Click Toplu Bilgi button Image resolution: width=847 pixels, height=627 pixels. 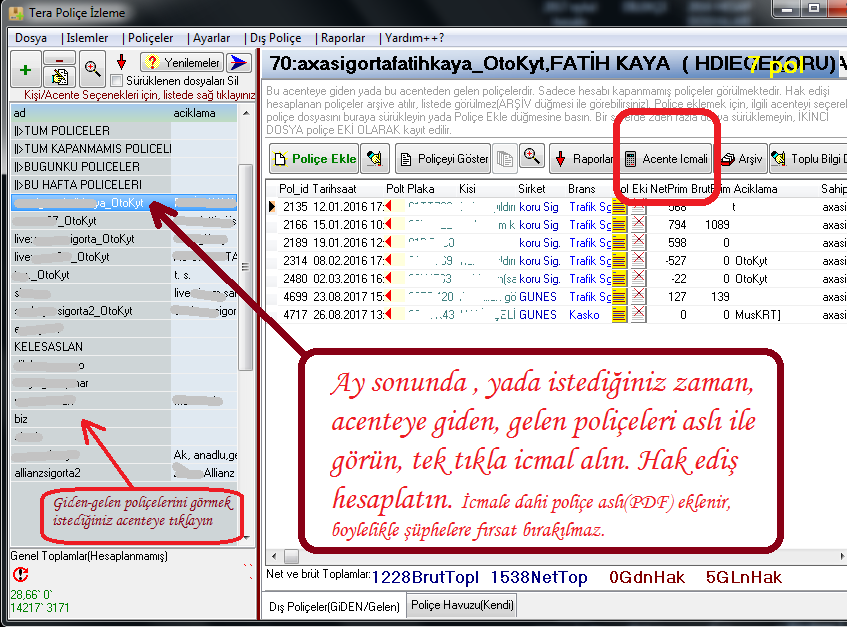[808, 159]
